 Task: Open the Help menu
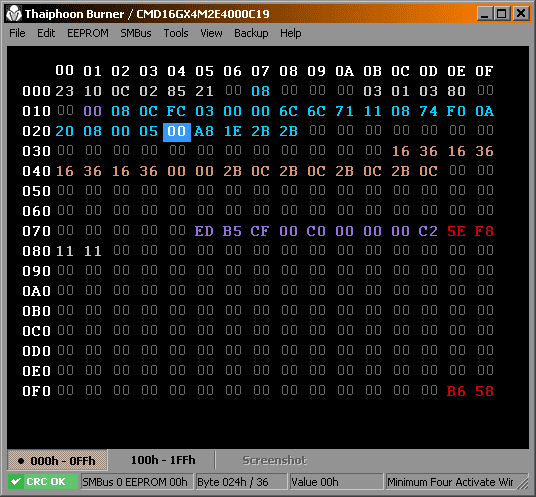291,33
